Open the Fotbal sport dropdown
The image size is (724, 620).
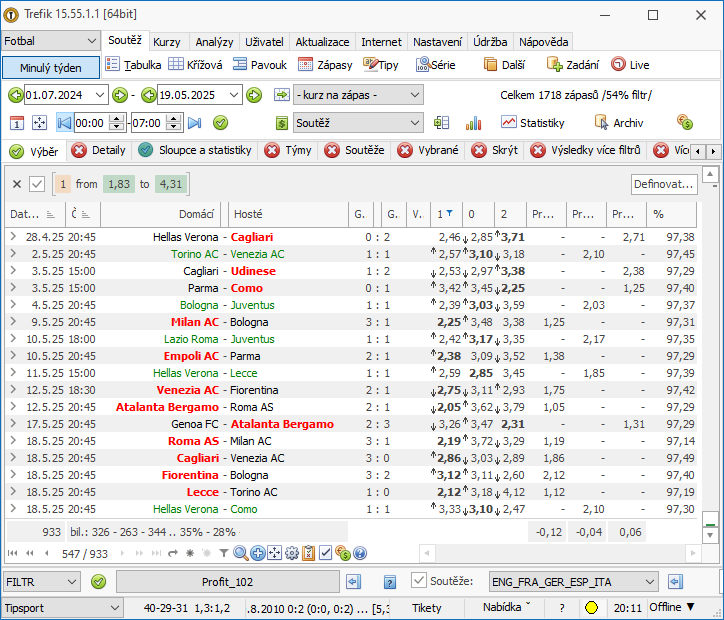tap(50, 41)
